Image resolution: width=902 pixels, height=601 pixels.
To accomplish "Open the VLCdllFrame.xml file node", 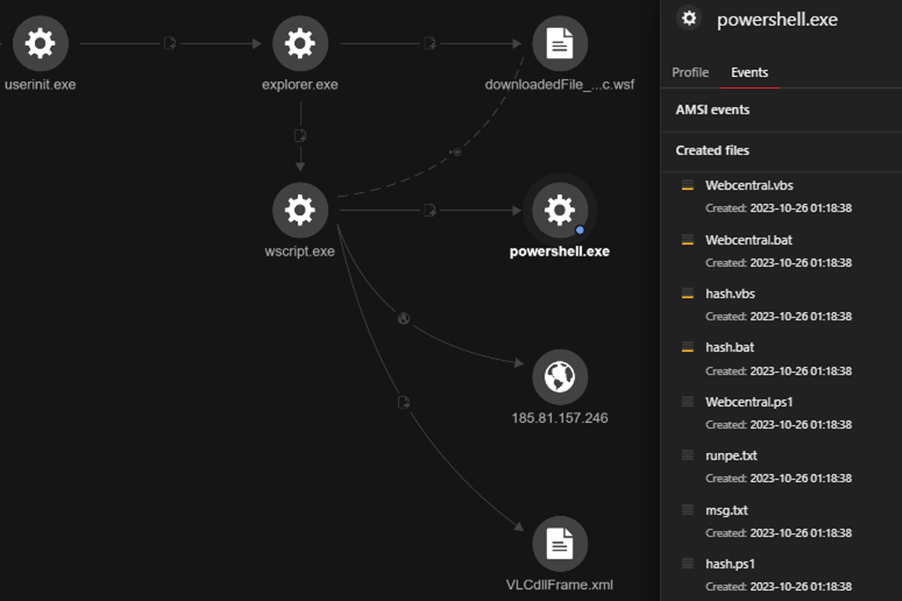I will pos(559,544).
